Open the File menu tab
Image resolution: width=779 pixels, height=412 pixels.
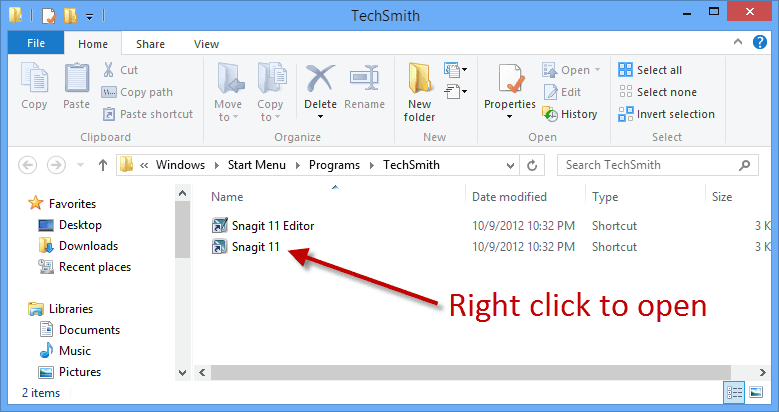click(x=36, y=43)
